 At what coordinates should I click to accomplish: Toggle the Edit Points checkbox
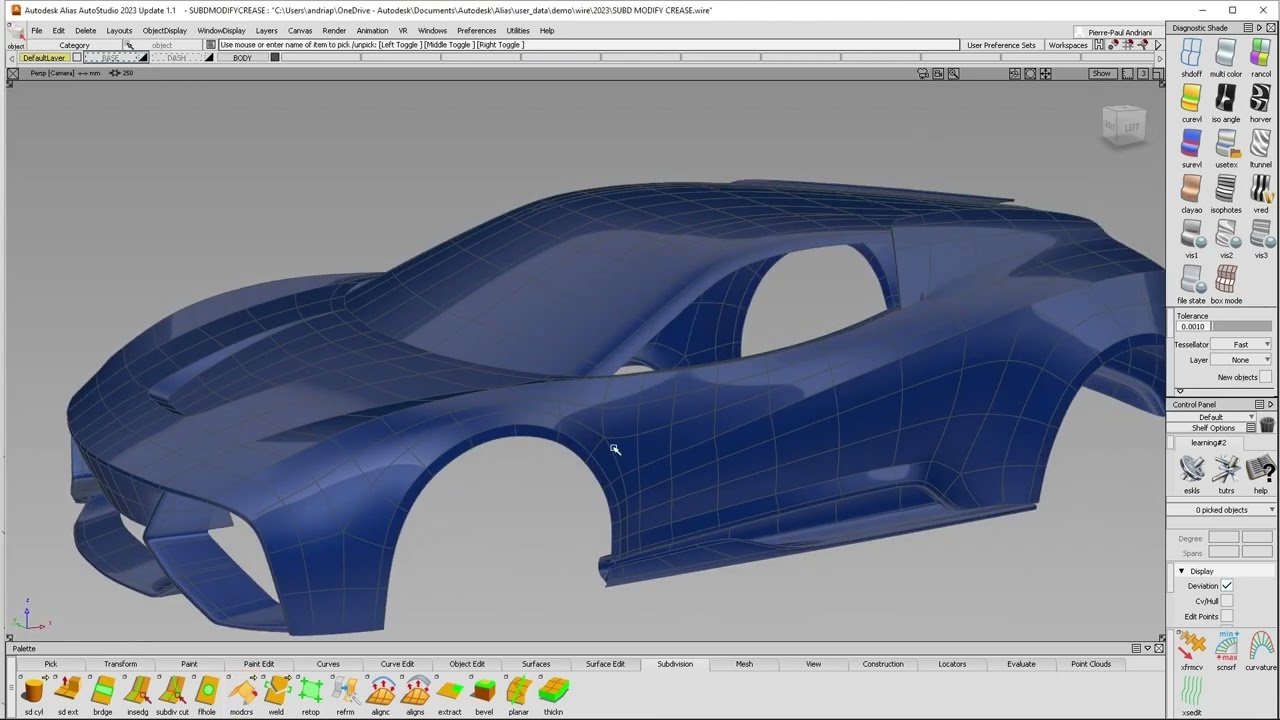pos(1227,616)
